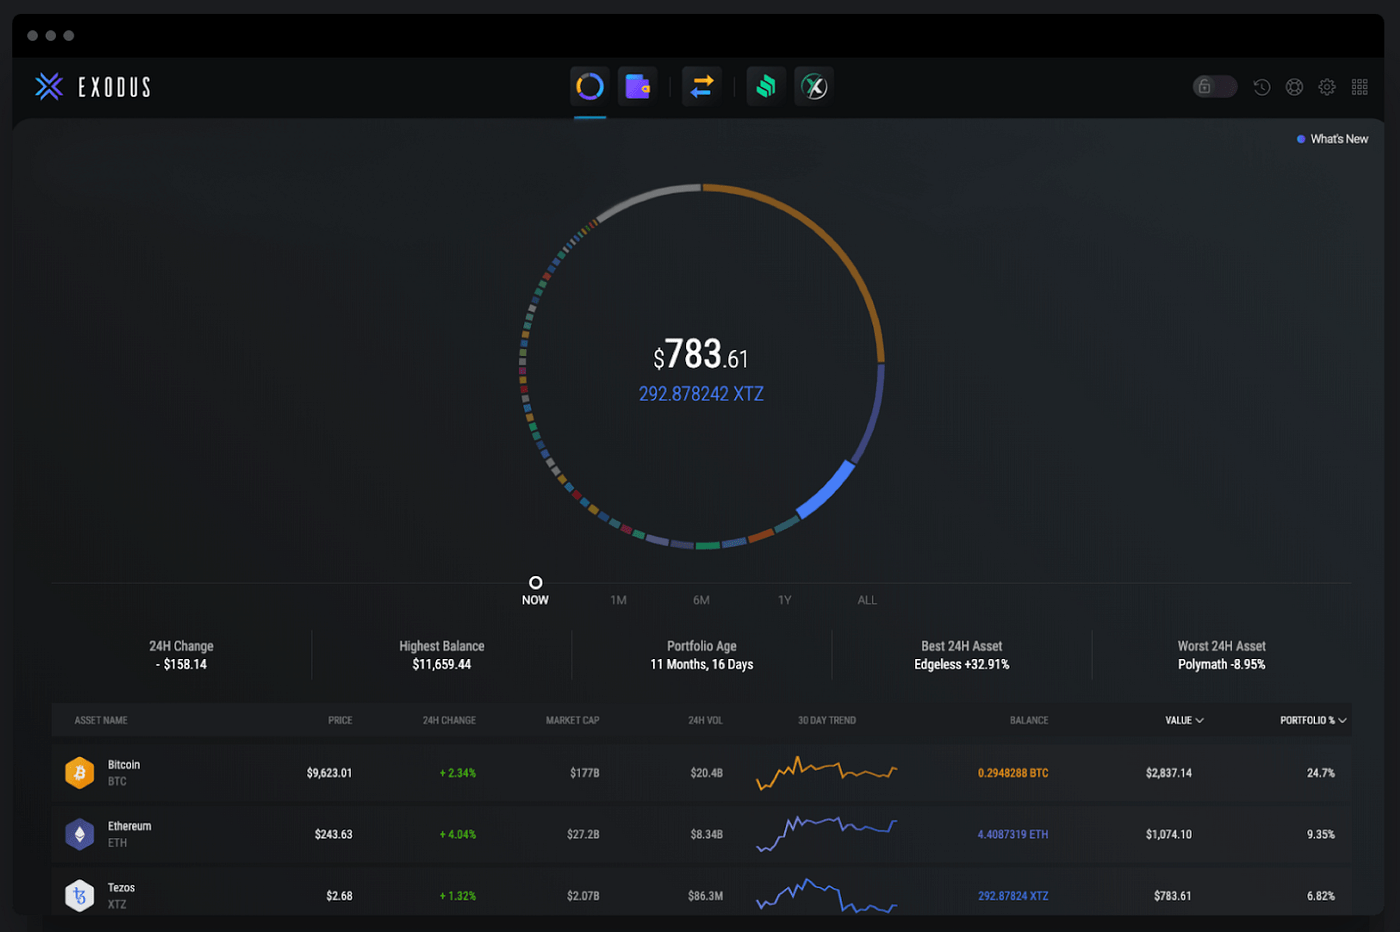1400x932 pixels.
Task: Select the FTX Exchange icon
Action: tap(813, 86)
